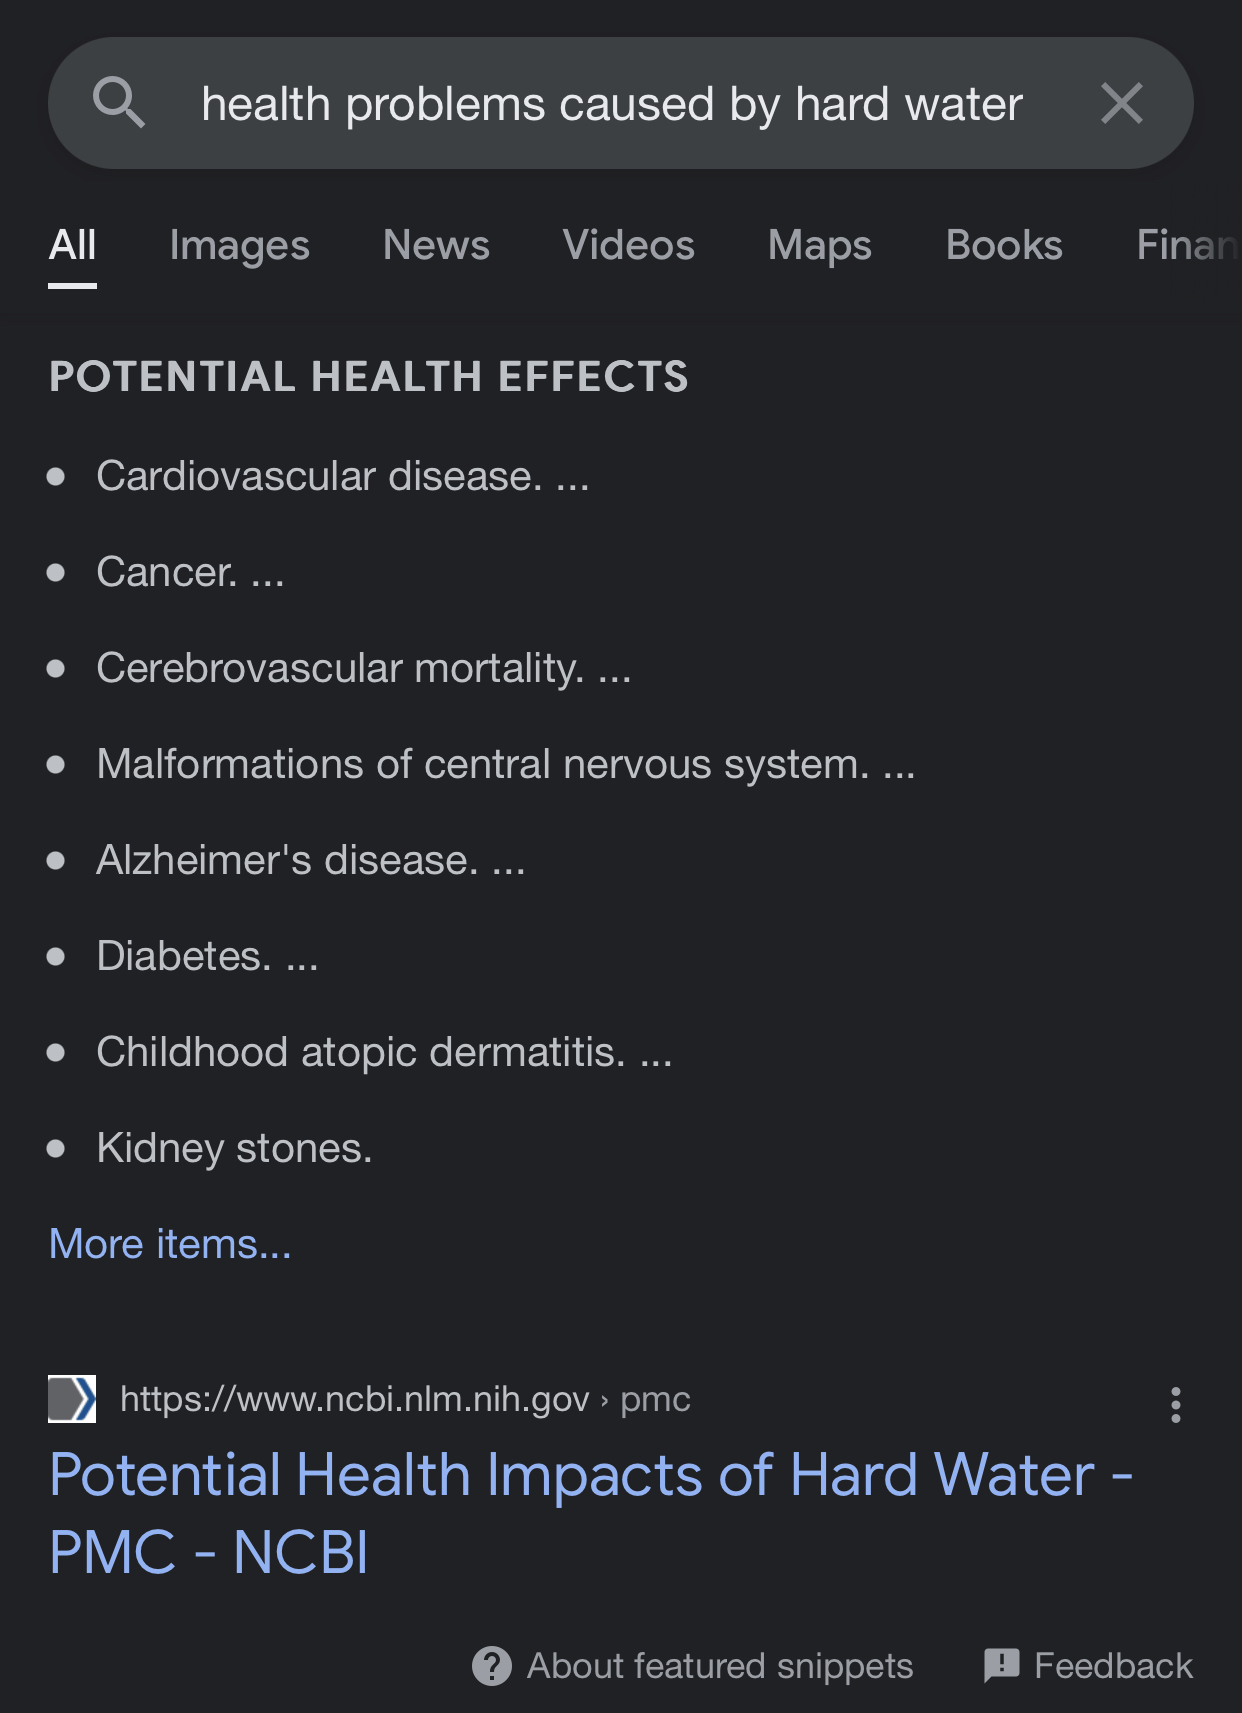The image size is (1242, 1713).
Task: Open About featured snippets
Action: (720, 1666)
